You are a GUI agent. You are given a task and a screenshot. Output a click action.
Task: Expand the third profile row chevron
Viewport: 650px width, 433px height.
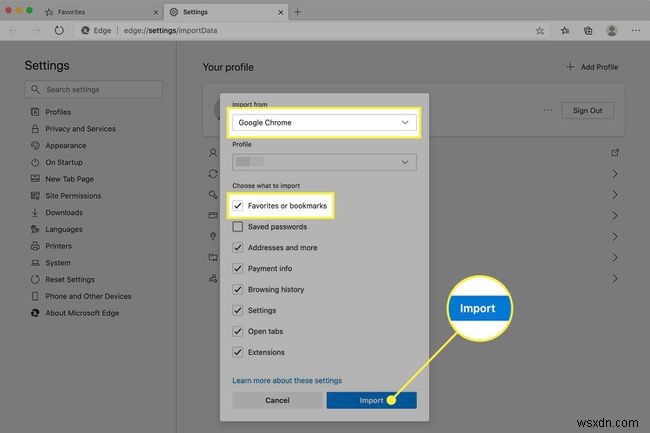coord(615,194)
